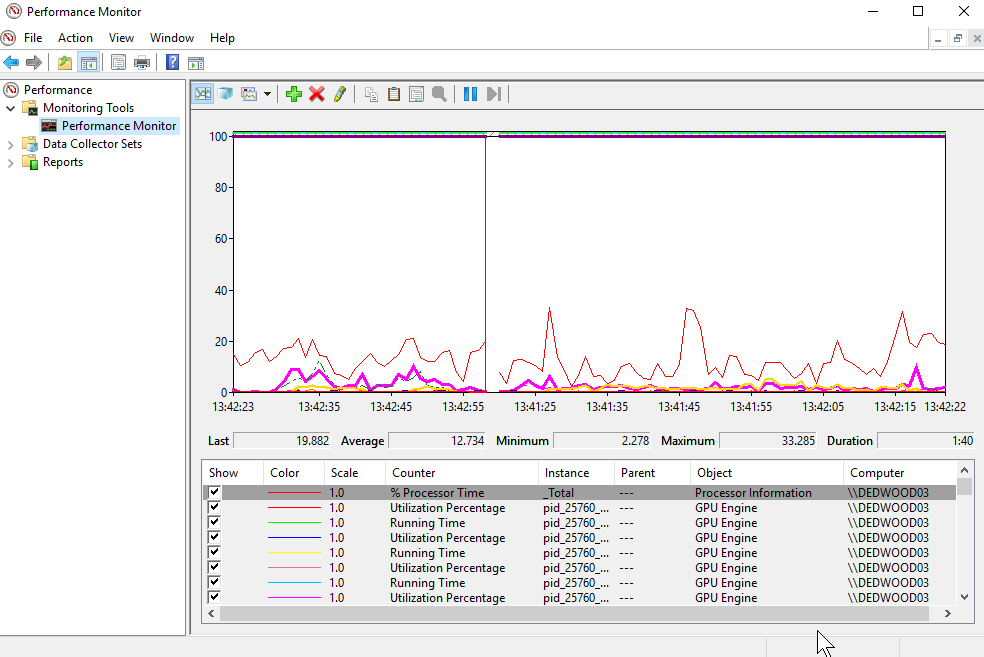The width and height of the screenshot is (984, 657).
Task: Delete the selected counter
Action: coord(317,93)
